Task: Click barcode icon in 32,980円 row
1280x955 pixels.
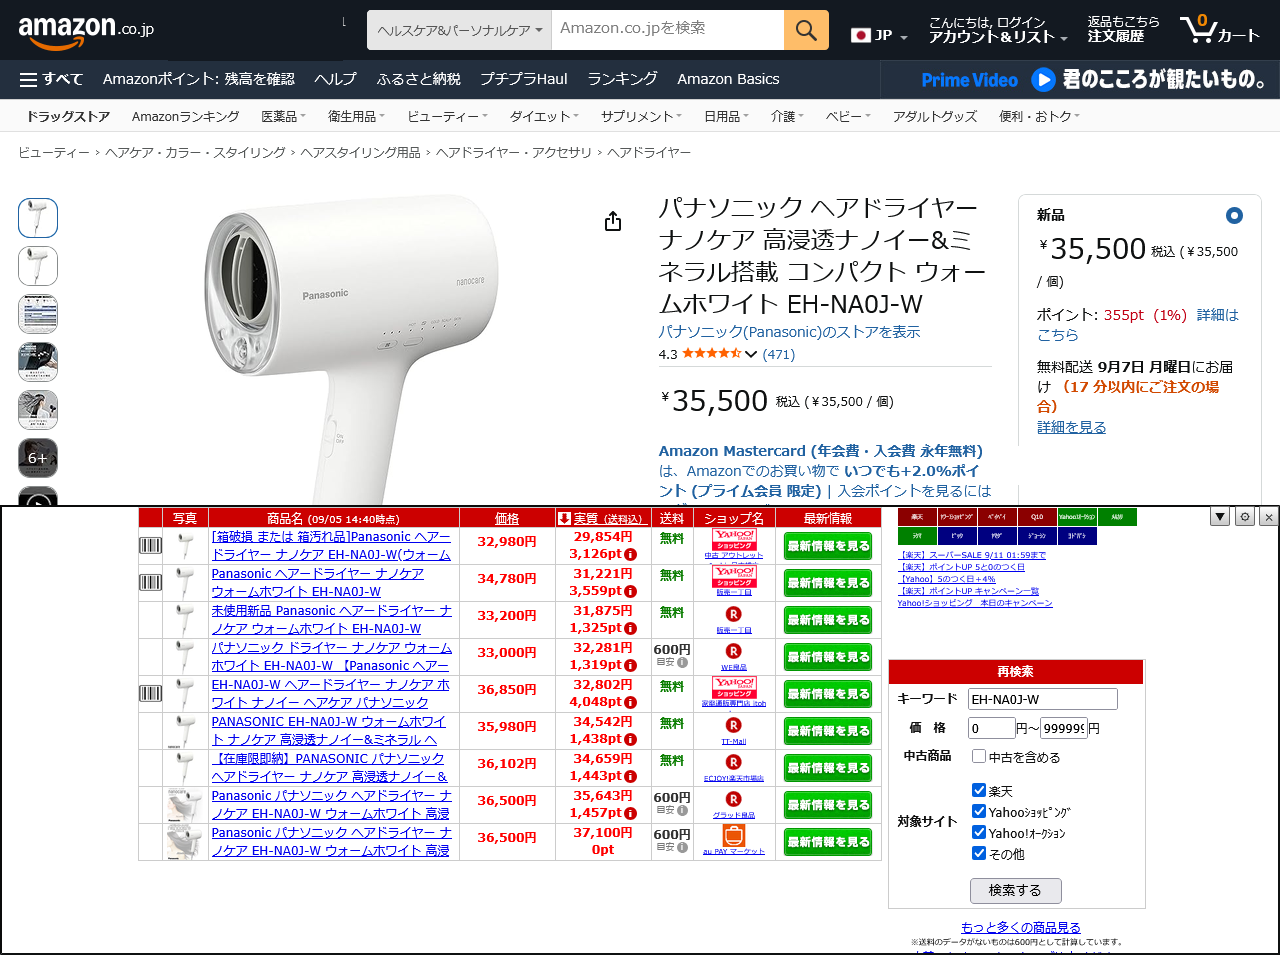Action: pyautogui.click(x=150, y=545)
